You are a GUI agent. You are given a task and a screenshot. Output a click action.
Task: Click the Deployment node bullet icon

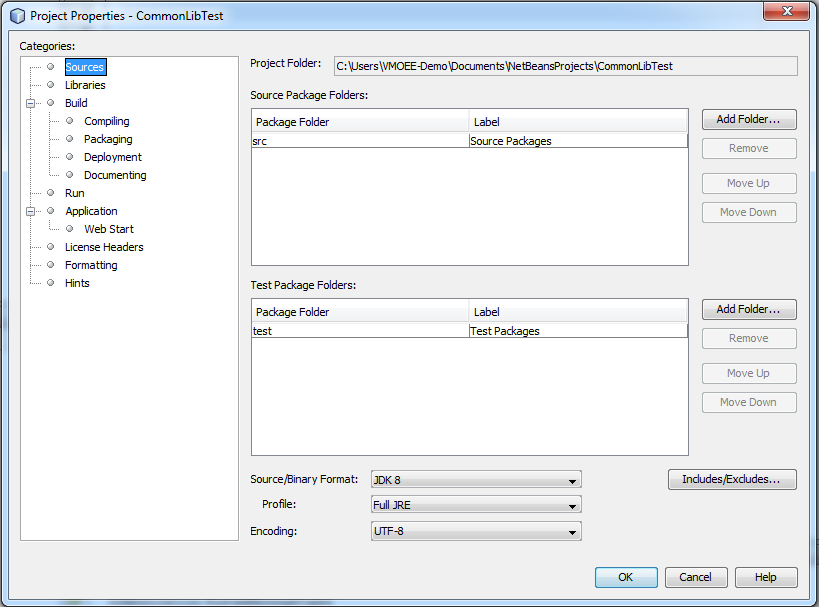pos(69,157)
